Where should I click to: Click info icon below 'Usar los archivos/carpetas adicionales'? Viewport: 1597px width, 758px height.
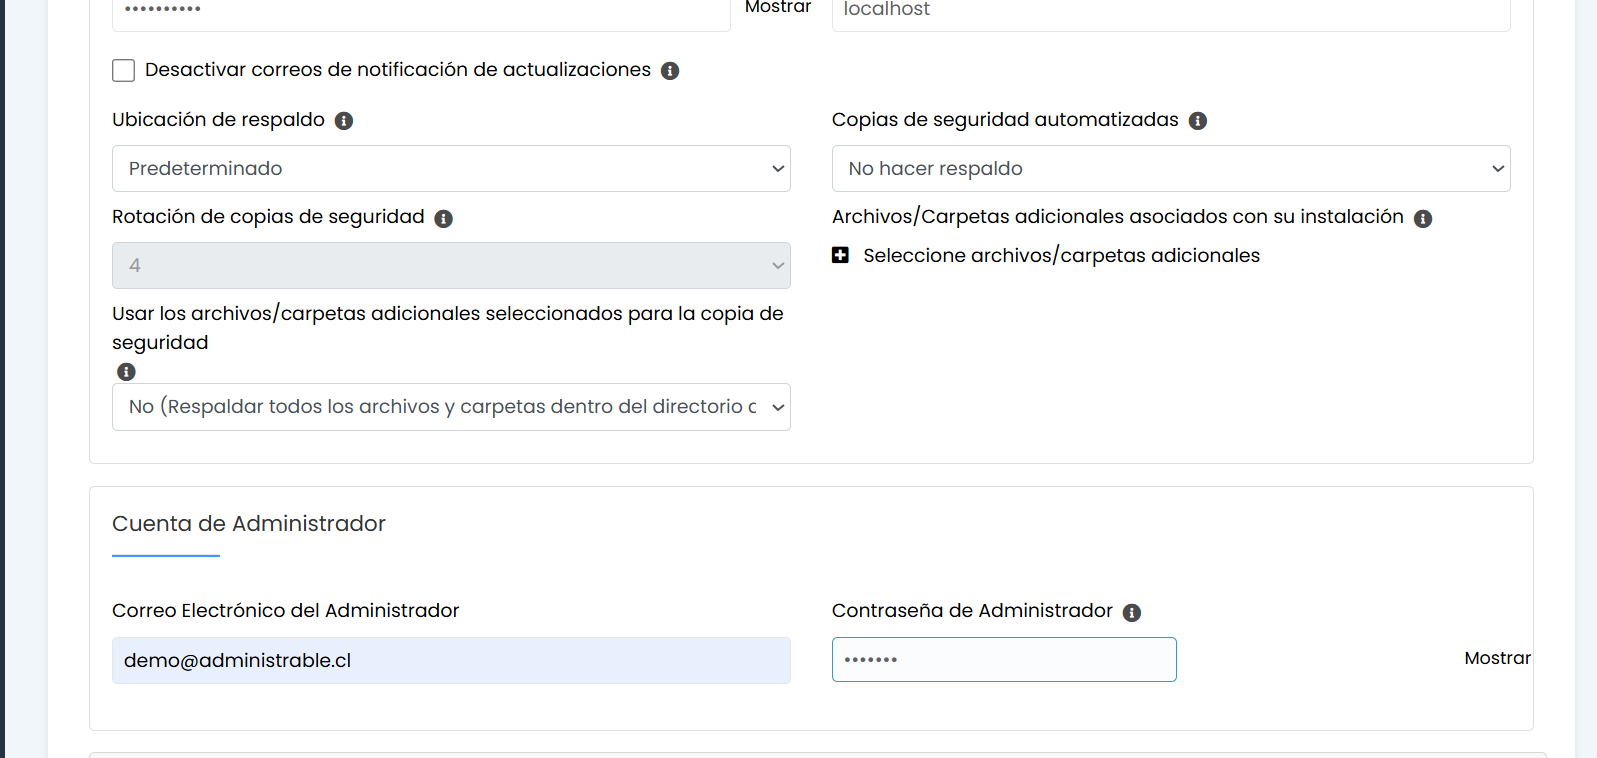[126, 372]
